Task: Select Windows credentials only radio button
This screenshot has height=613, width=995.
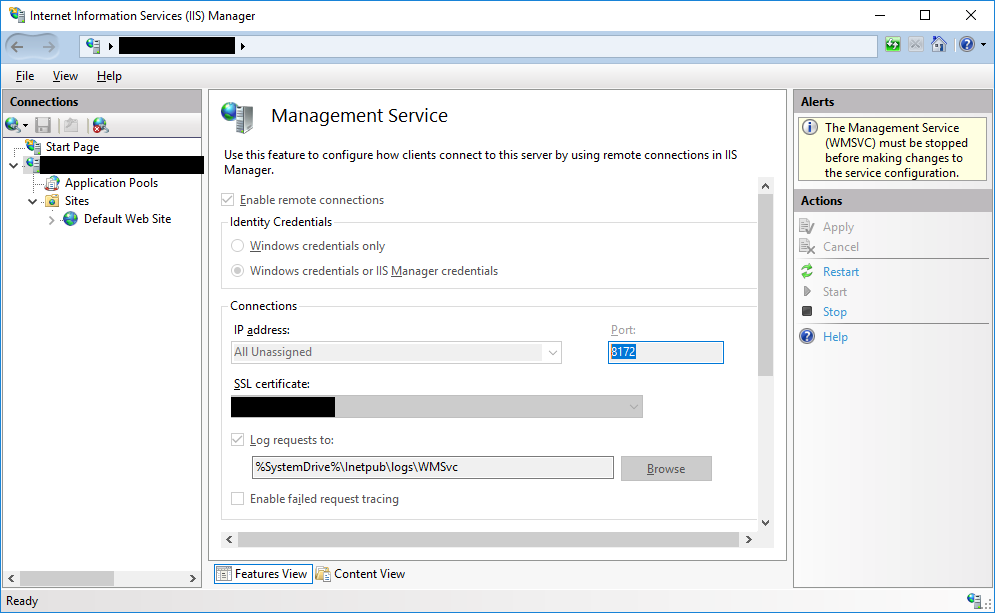Action: (237, 246)
